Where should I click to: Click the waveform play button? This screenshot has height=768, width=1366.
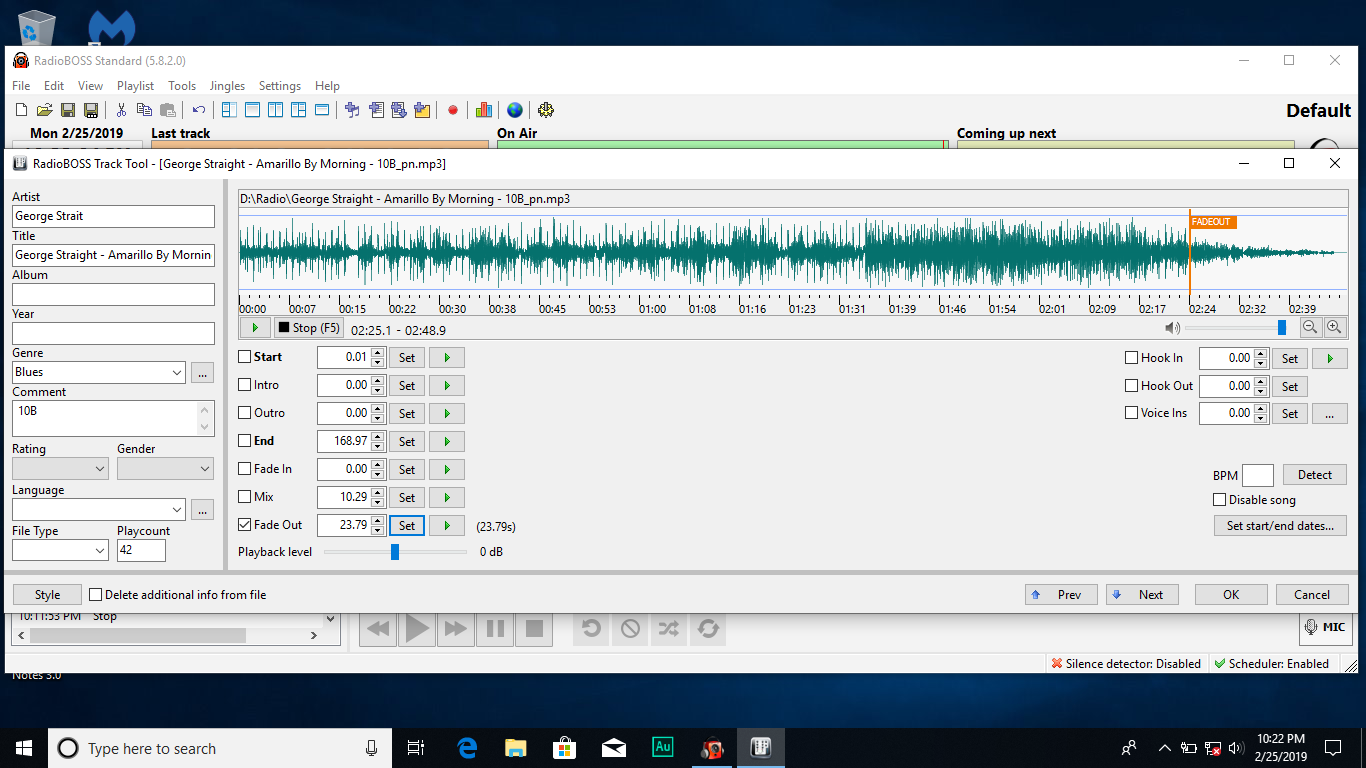point(255,327)
